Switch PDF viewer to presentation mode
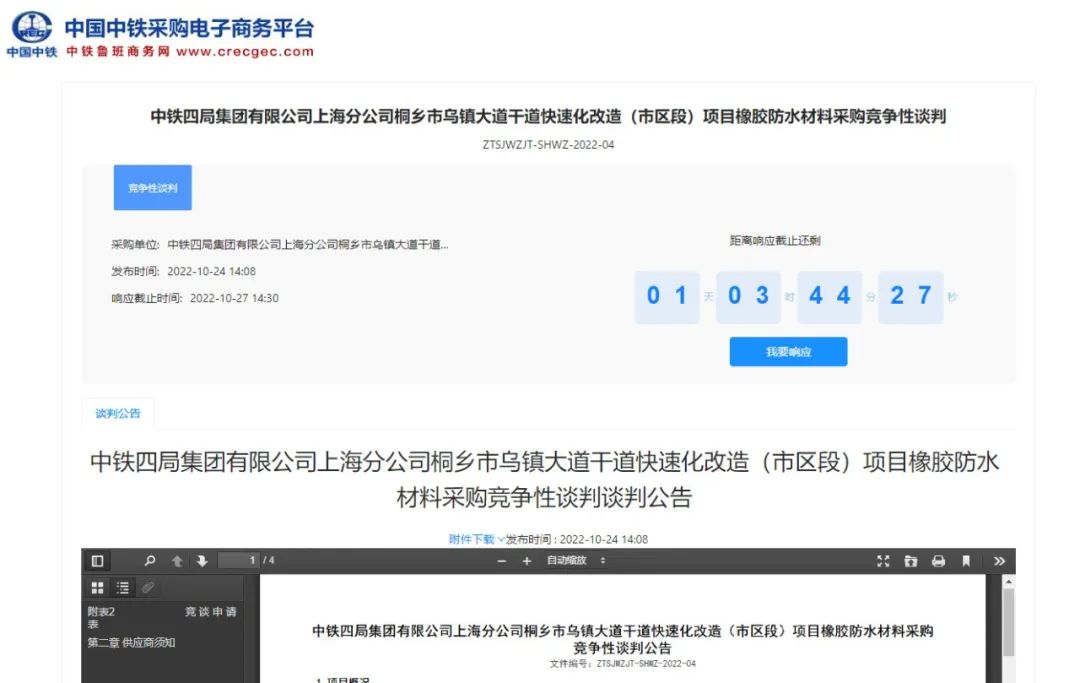 pyautogui.click(x=883, y=561)
